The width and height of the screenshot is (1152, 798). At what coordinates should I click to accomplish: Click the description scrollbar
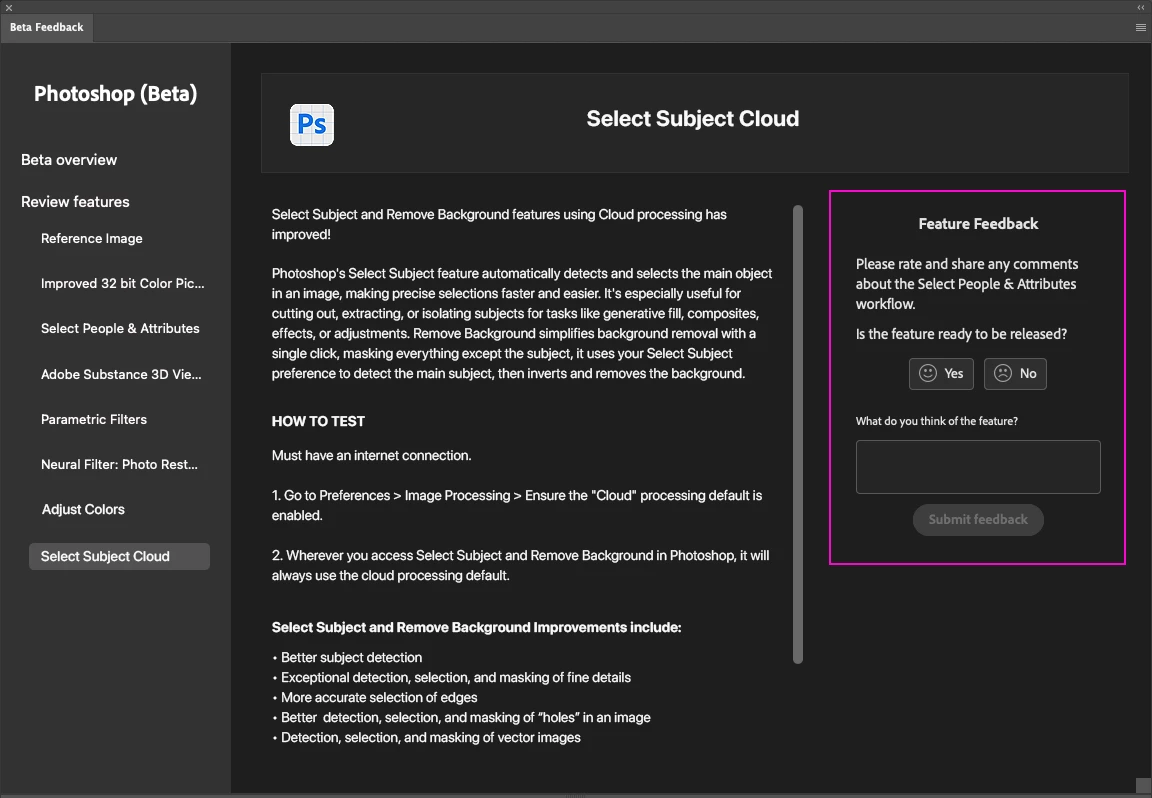click(x=798, y=434)
